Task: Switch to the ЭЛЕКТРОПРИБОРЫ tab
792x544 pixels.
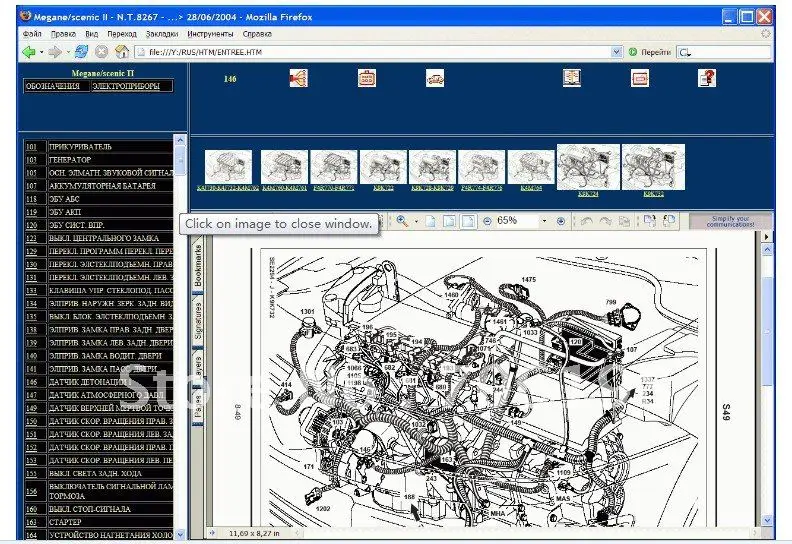Action: click(126, 86)
